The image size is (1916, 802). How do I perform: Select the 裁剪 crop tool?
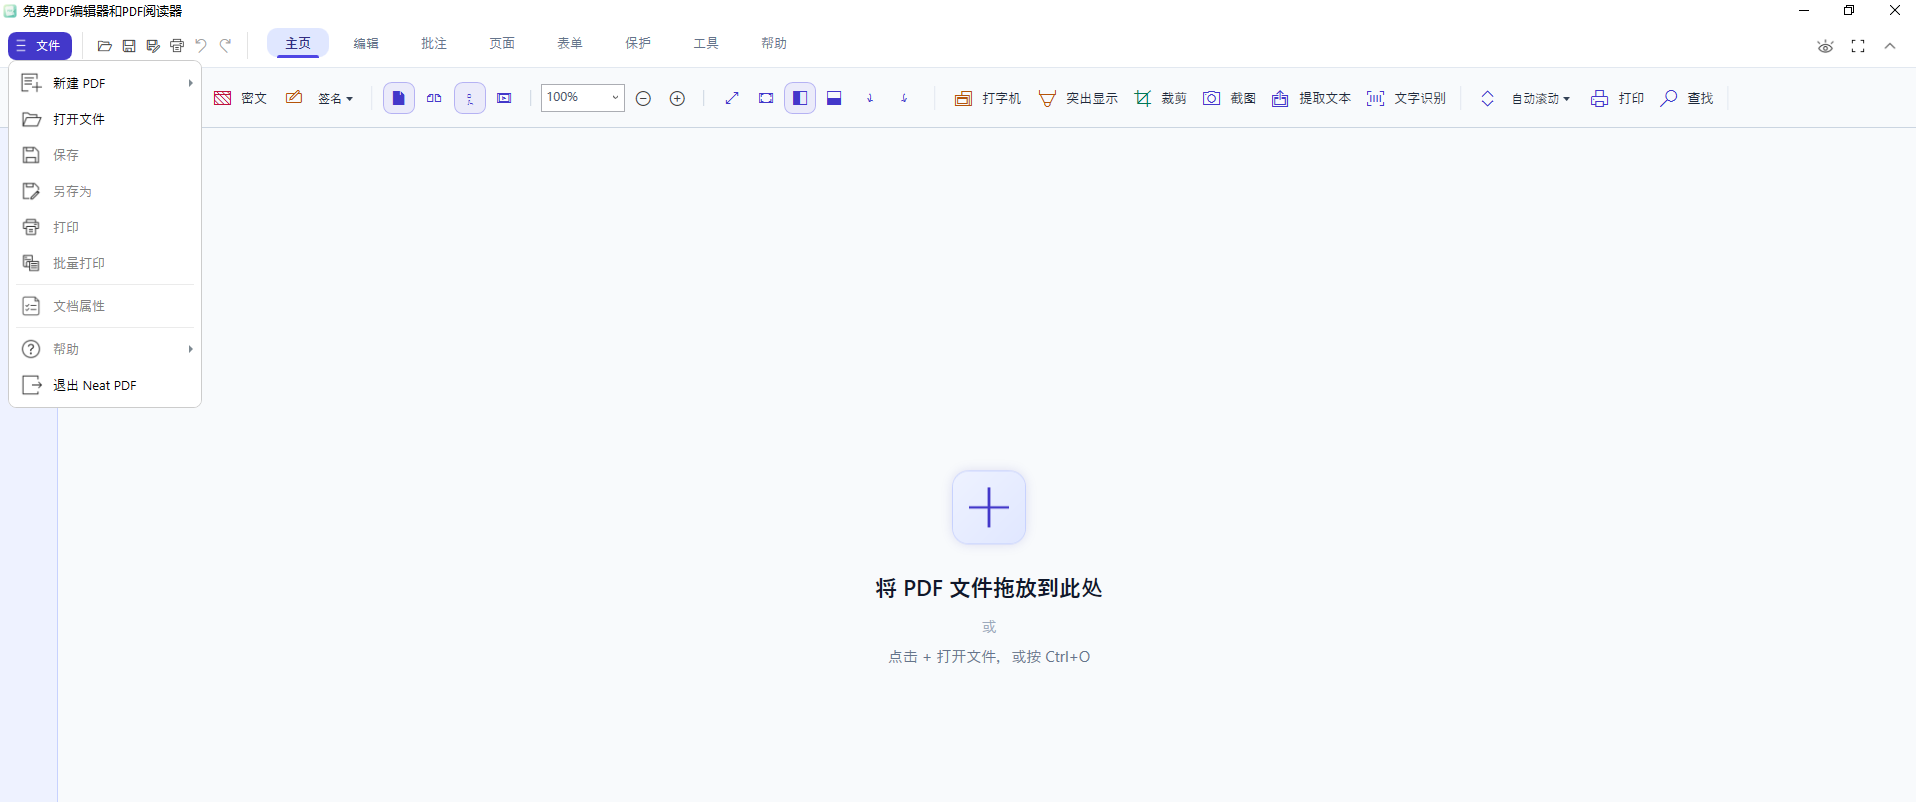[x=1160, y=98]
